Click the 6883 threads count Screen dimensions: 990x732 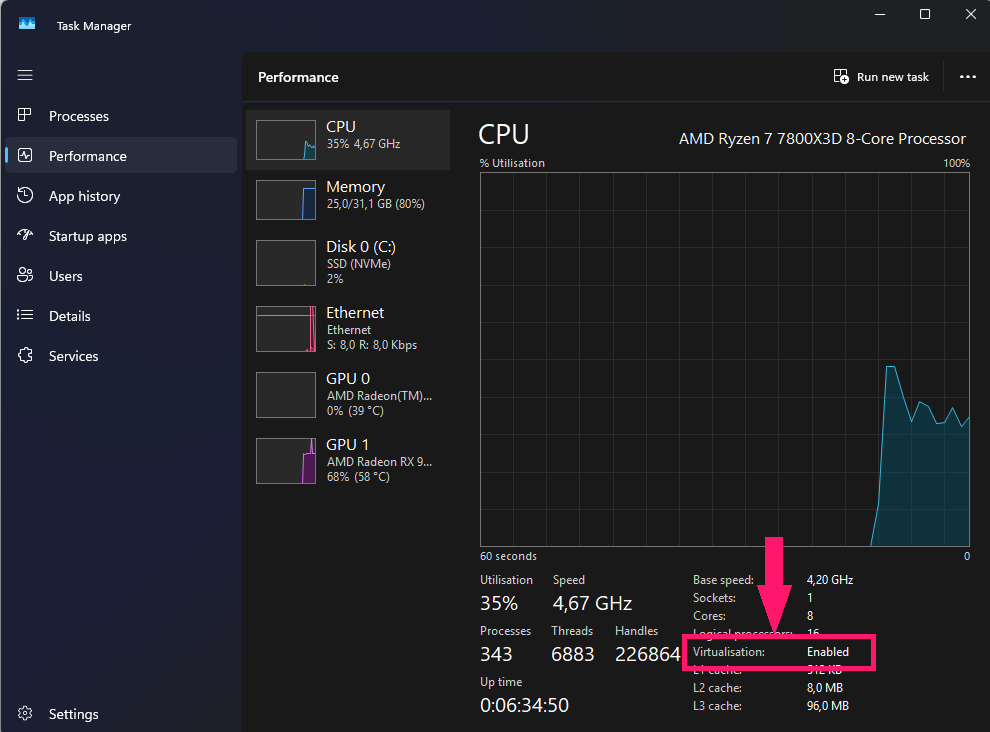pyautogui.click(x=572, y=654)
